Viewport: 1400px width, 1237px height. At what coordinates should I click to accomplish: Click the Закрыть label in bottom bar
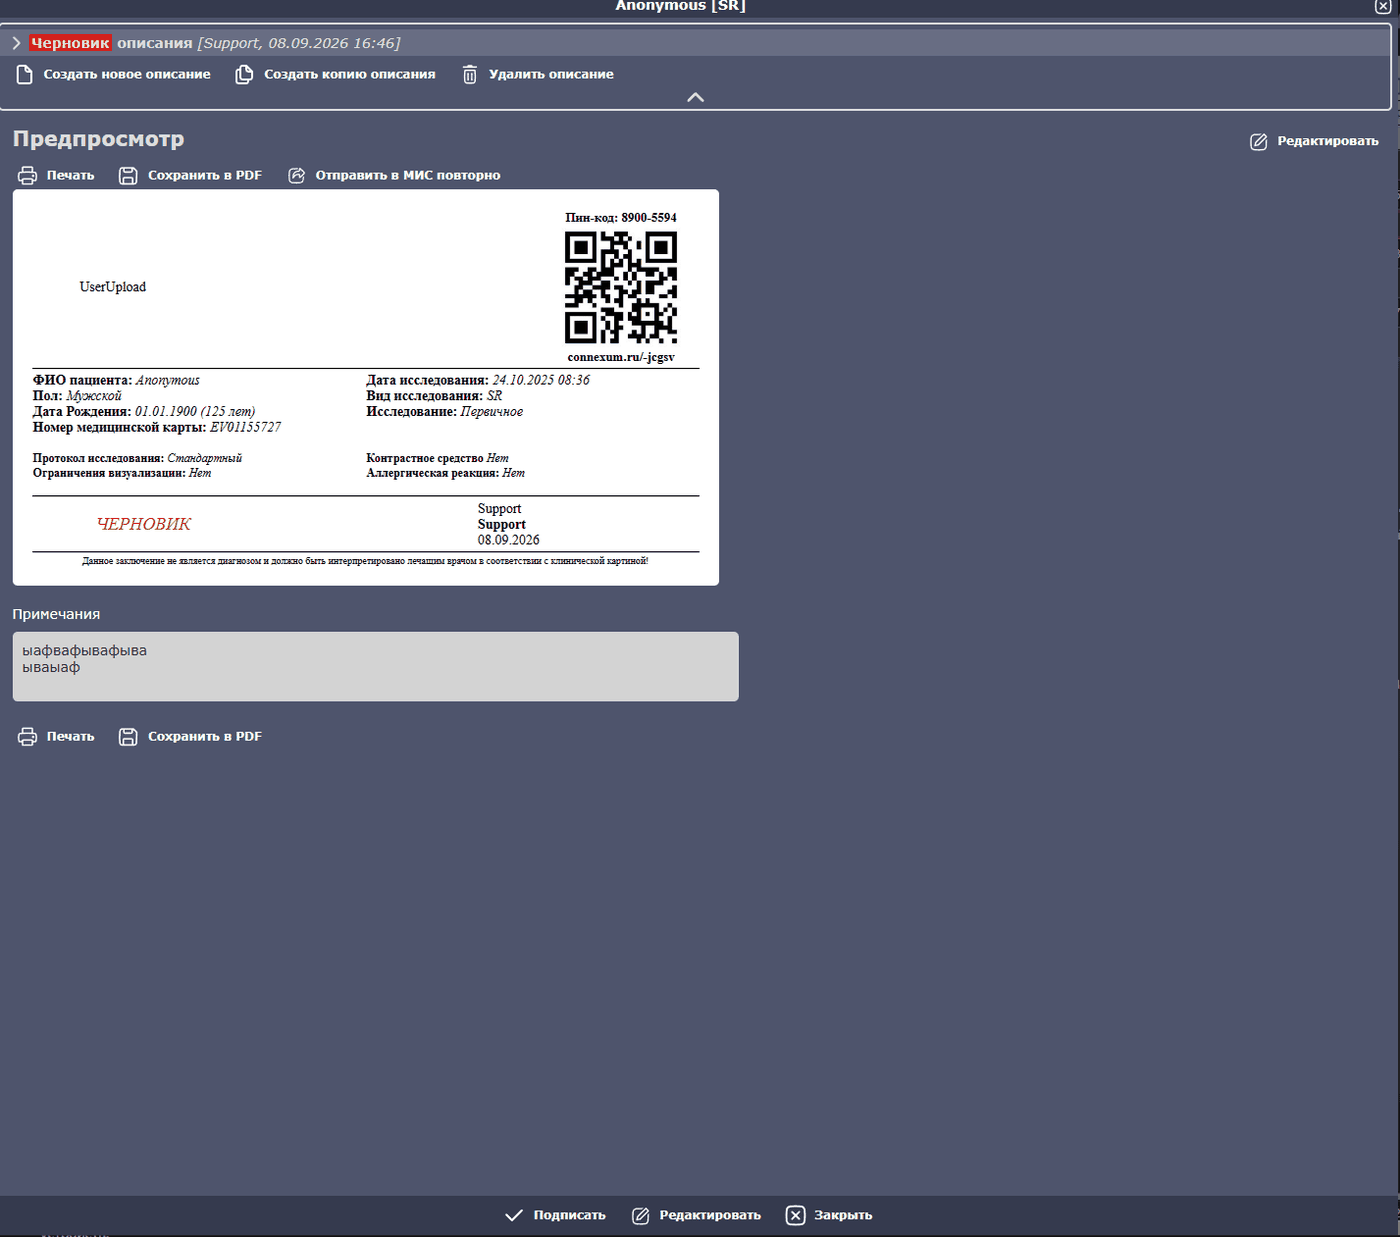click(x=843, y=1215)
